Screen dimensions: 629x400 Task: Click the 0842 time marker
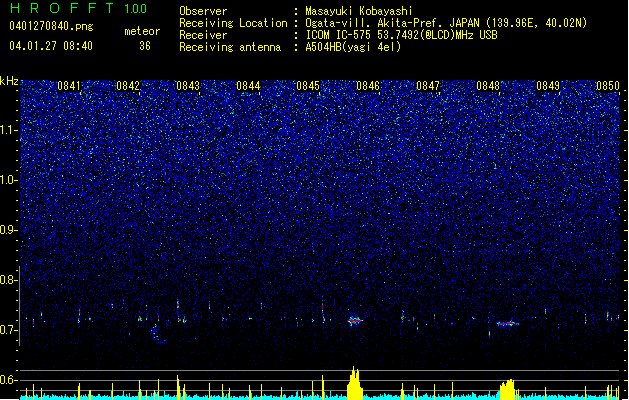point(128,85)
